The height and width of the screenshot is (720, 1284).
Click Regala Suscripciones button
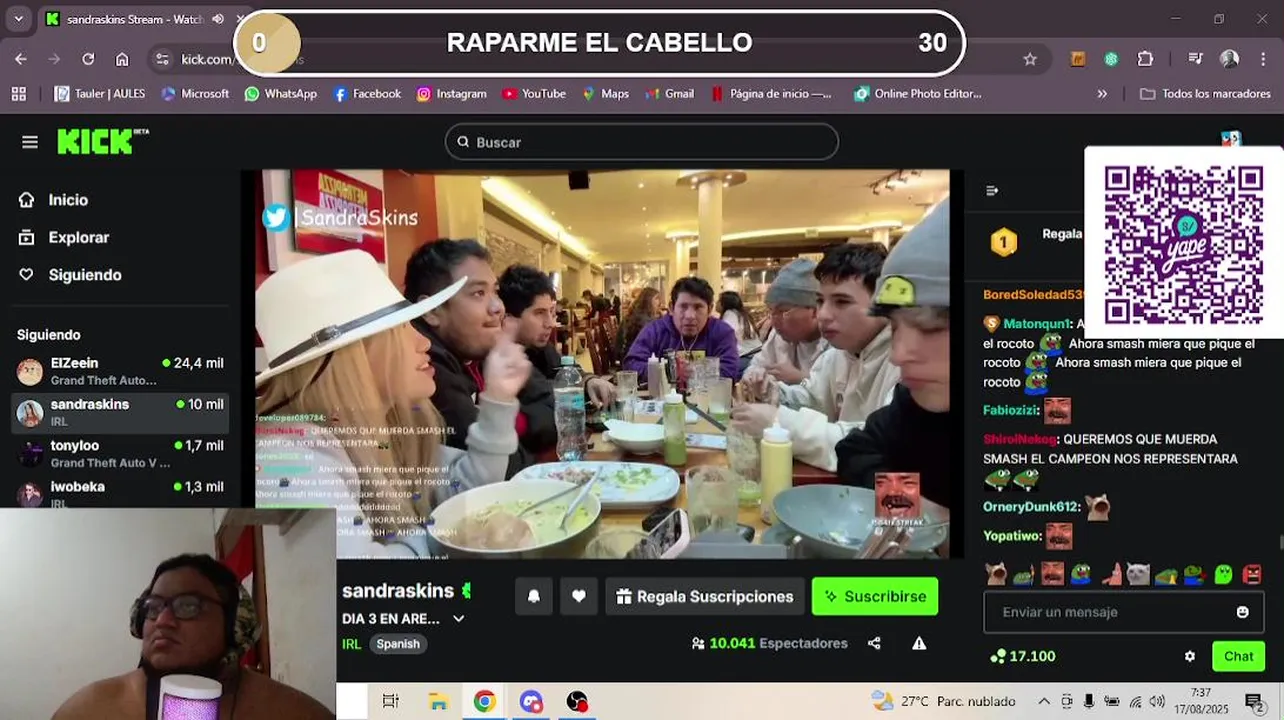pyautogui.click(x=705, y=596)
